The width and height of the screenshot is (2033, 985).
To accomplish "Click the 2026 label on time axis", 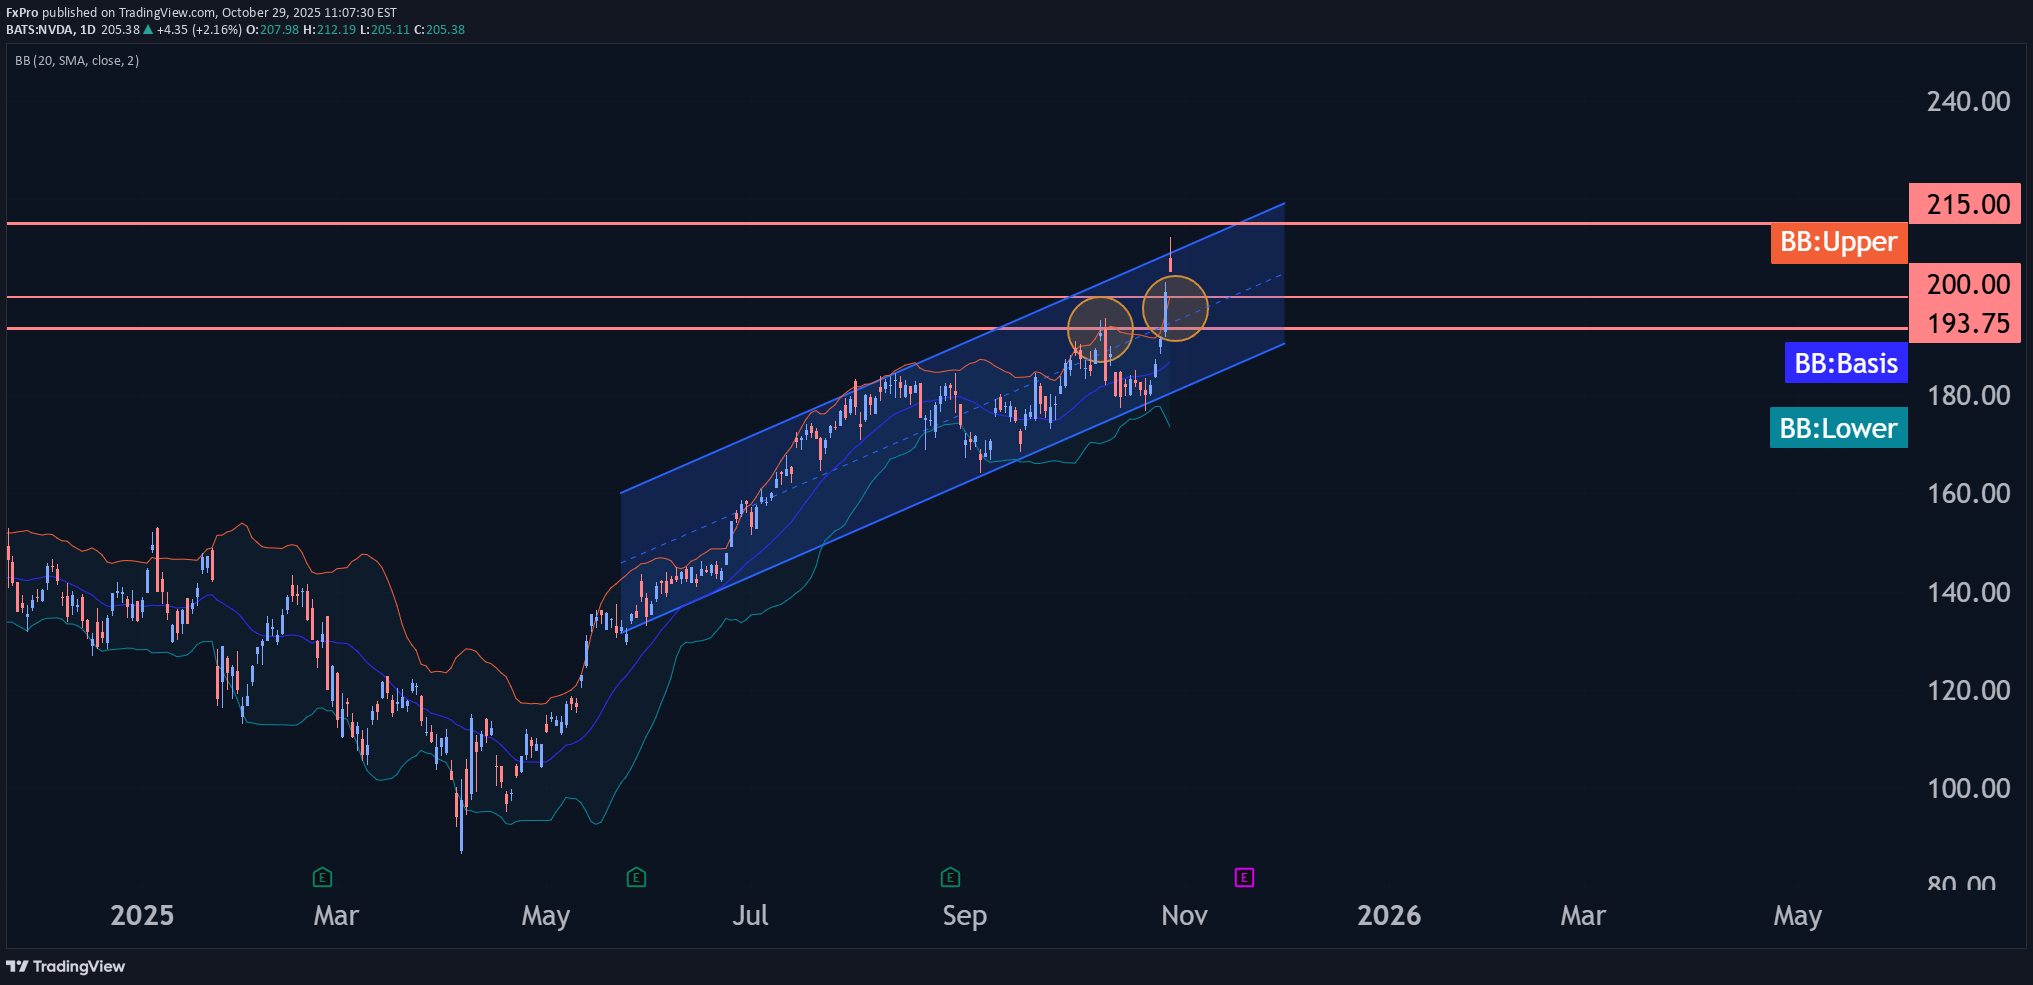I will click(1388, 916).
